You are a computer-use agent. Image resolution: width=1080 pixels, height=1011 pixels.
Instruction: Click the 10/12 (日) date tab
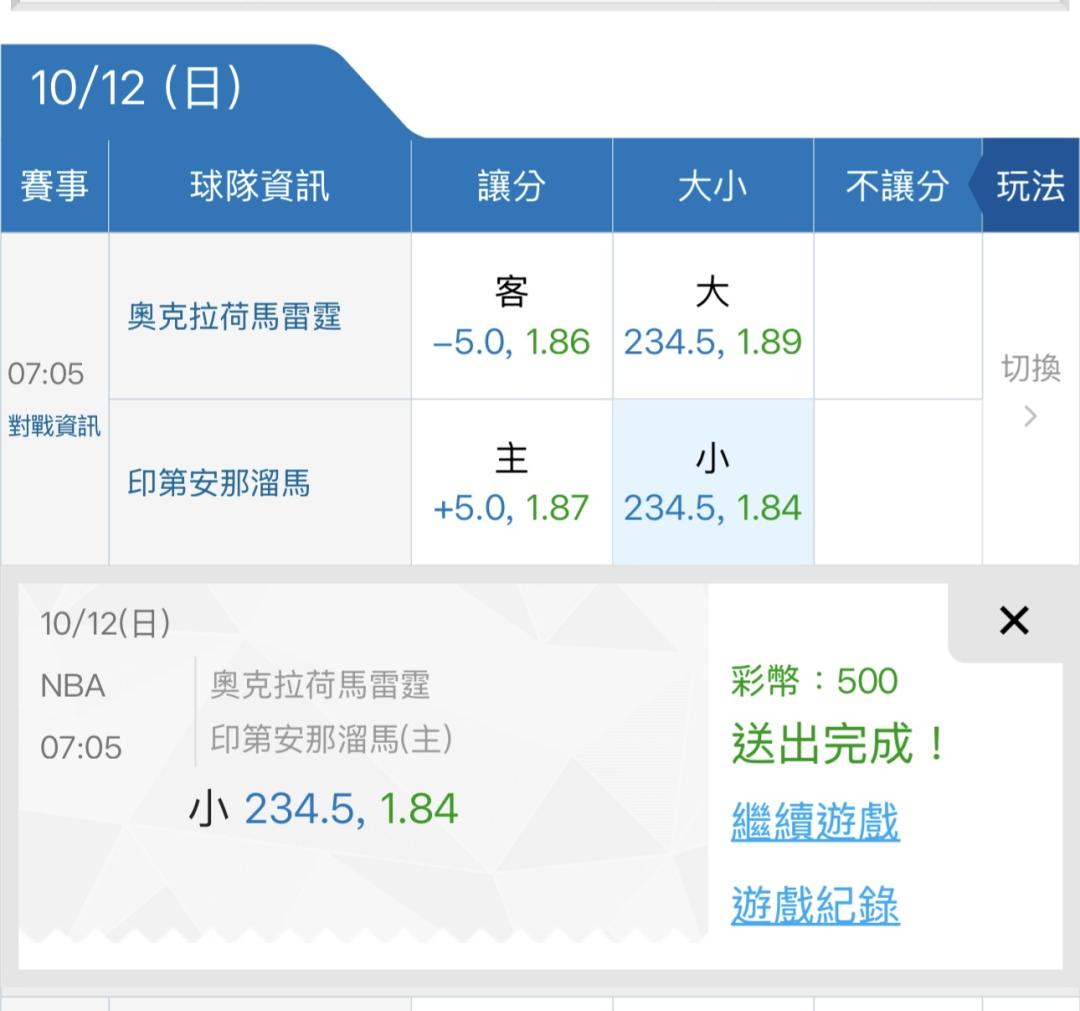[x=138, y=89]
